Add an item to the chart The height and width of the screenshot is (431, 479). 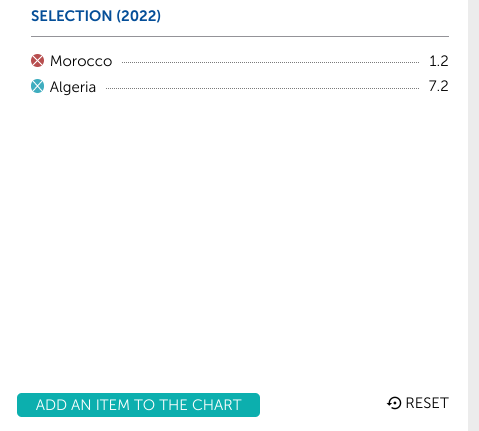pyautogui.click(x=138, y=405)
